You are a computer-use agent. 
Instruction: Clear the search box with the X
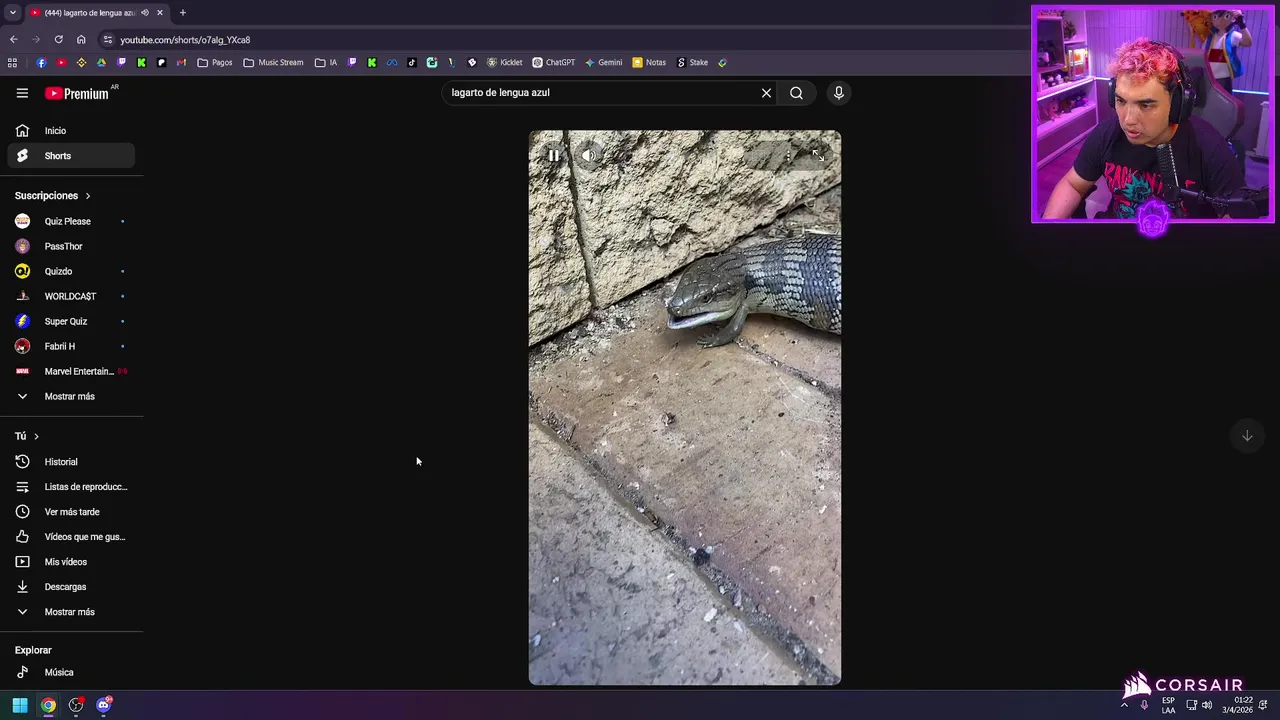[766, 93]
